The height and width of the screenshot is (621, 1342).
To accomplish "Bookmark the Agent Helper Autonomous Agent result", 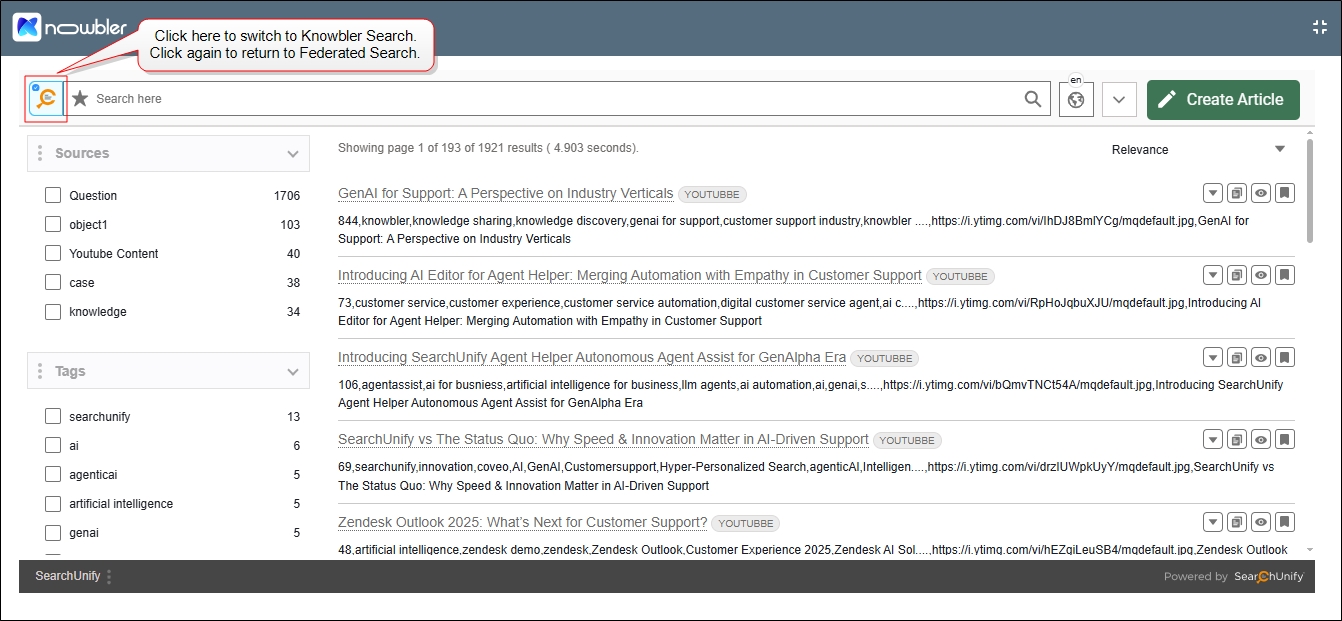I will click(1286, 357).
